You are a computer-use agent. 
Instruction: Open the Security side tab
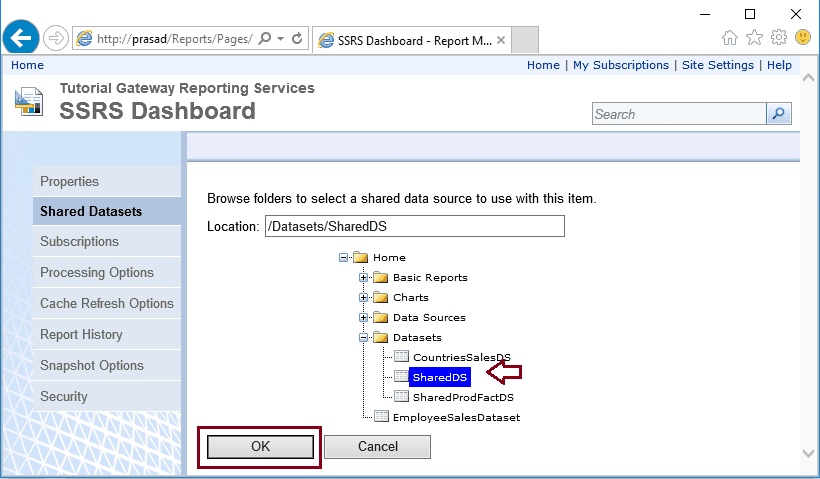(107, 396)
